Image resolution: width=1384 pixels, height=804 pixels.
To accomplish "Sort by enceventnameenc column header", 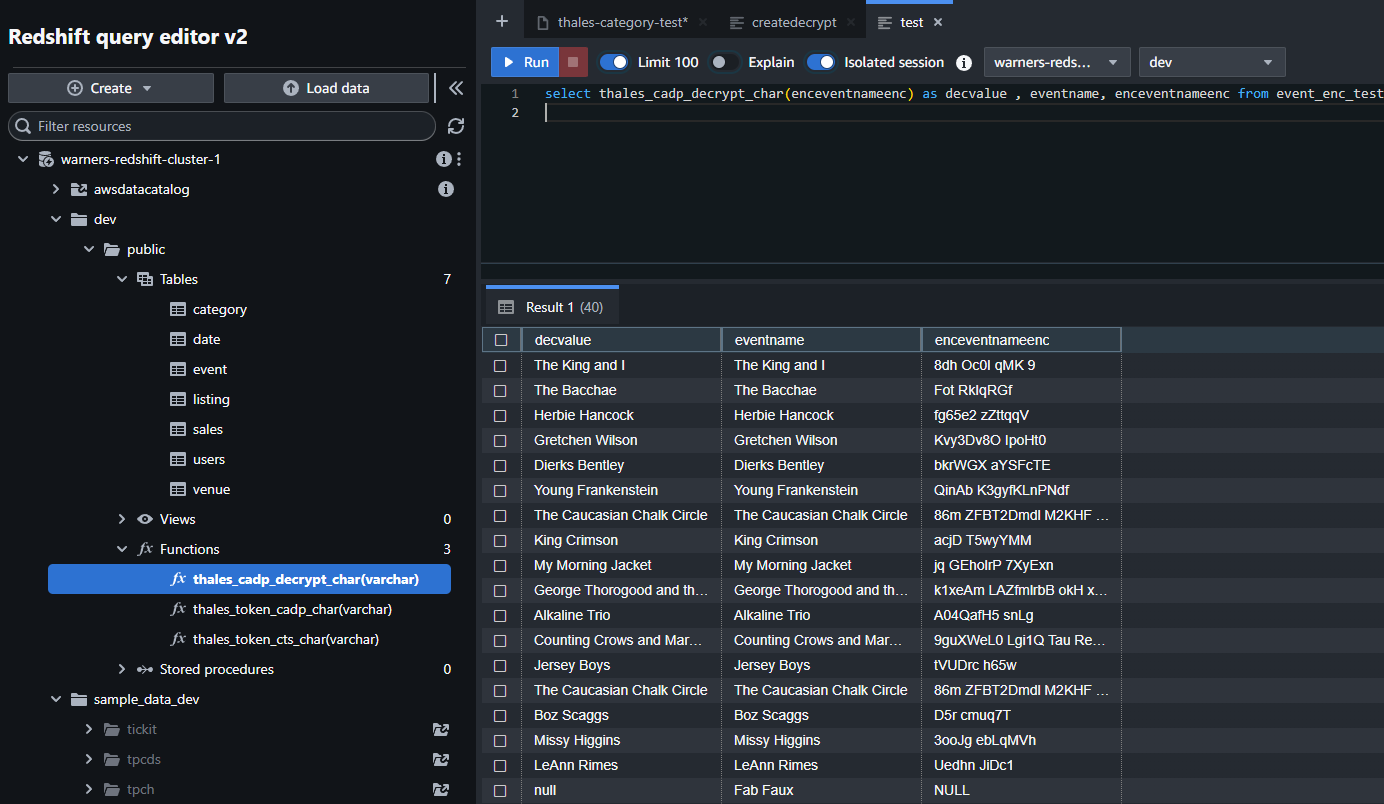I will click(x=1021, y=340).
